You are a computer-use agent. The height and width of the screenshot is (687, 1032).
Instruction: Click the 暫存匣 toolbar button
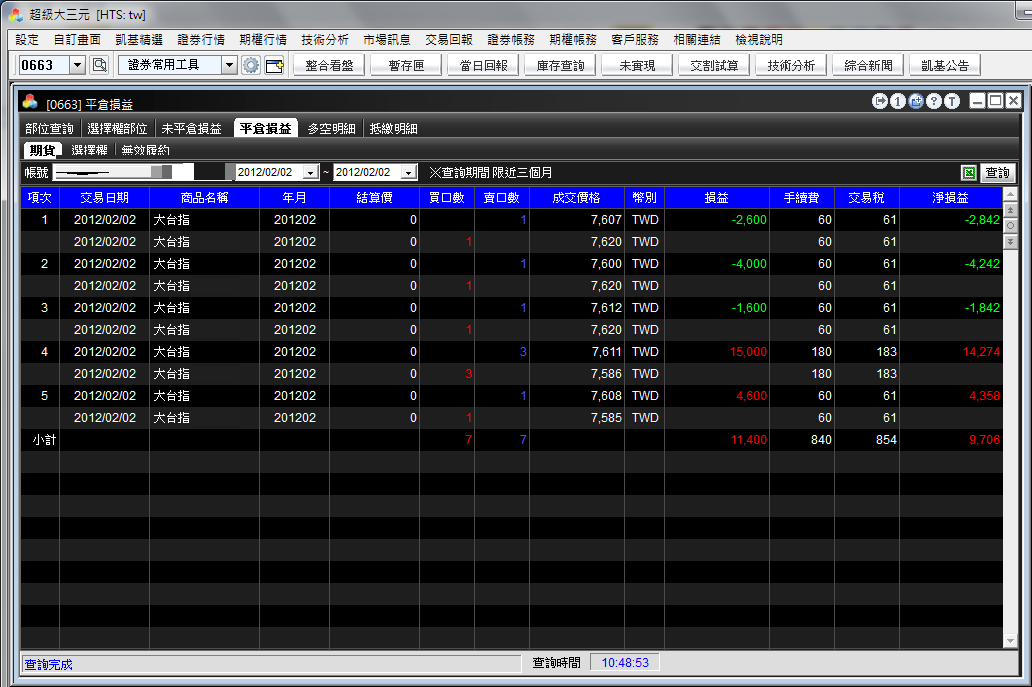tap(406, 65)
